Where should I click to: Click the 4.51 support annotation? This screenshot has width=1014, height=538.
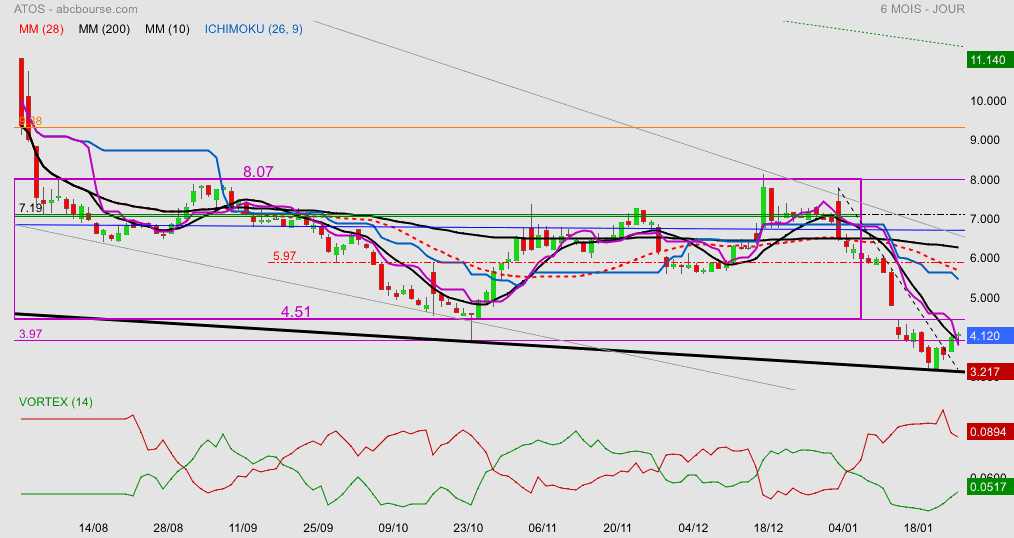pyautogui.click(x=298, y=312)
